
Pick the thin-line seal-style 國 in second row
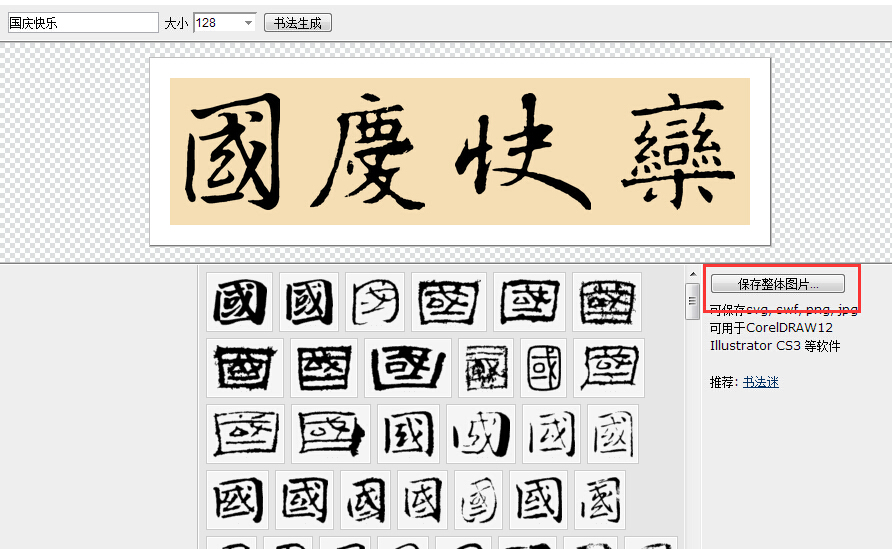click(543, 367)
